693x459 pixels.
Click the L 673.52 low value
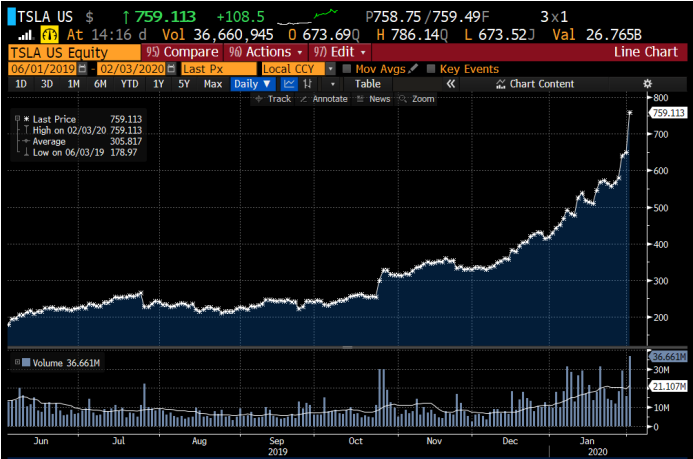click(499, 34)
